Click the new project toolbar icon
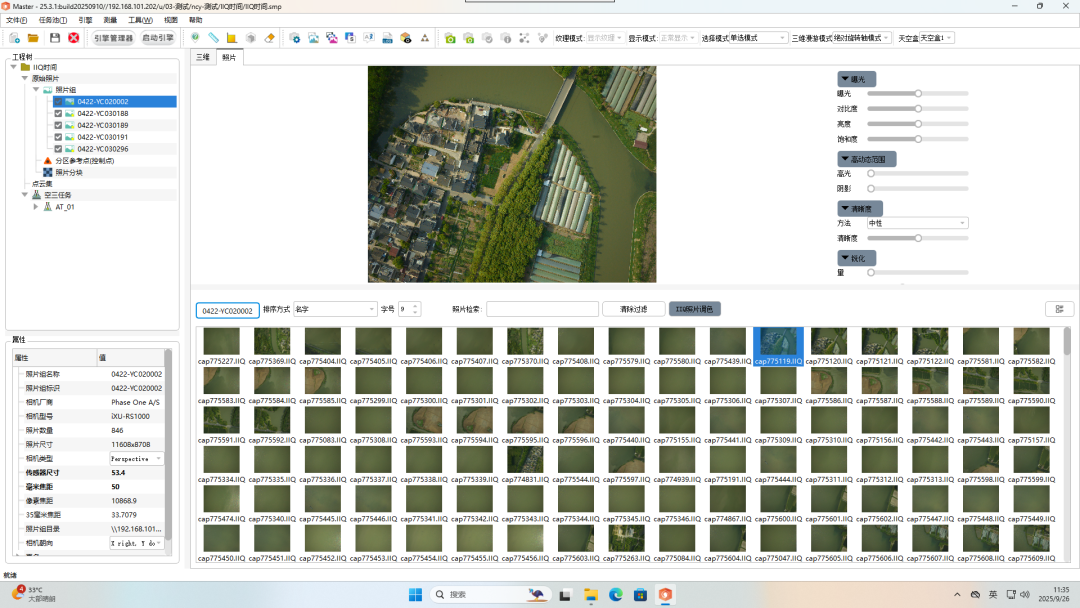1080x608 pixels. pos(14,38)
